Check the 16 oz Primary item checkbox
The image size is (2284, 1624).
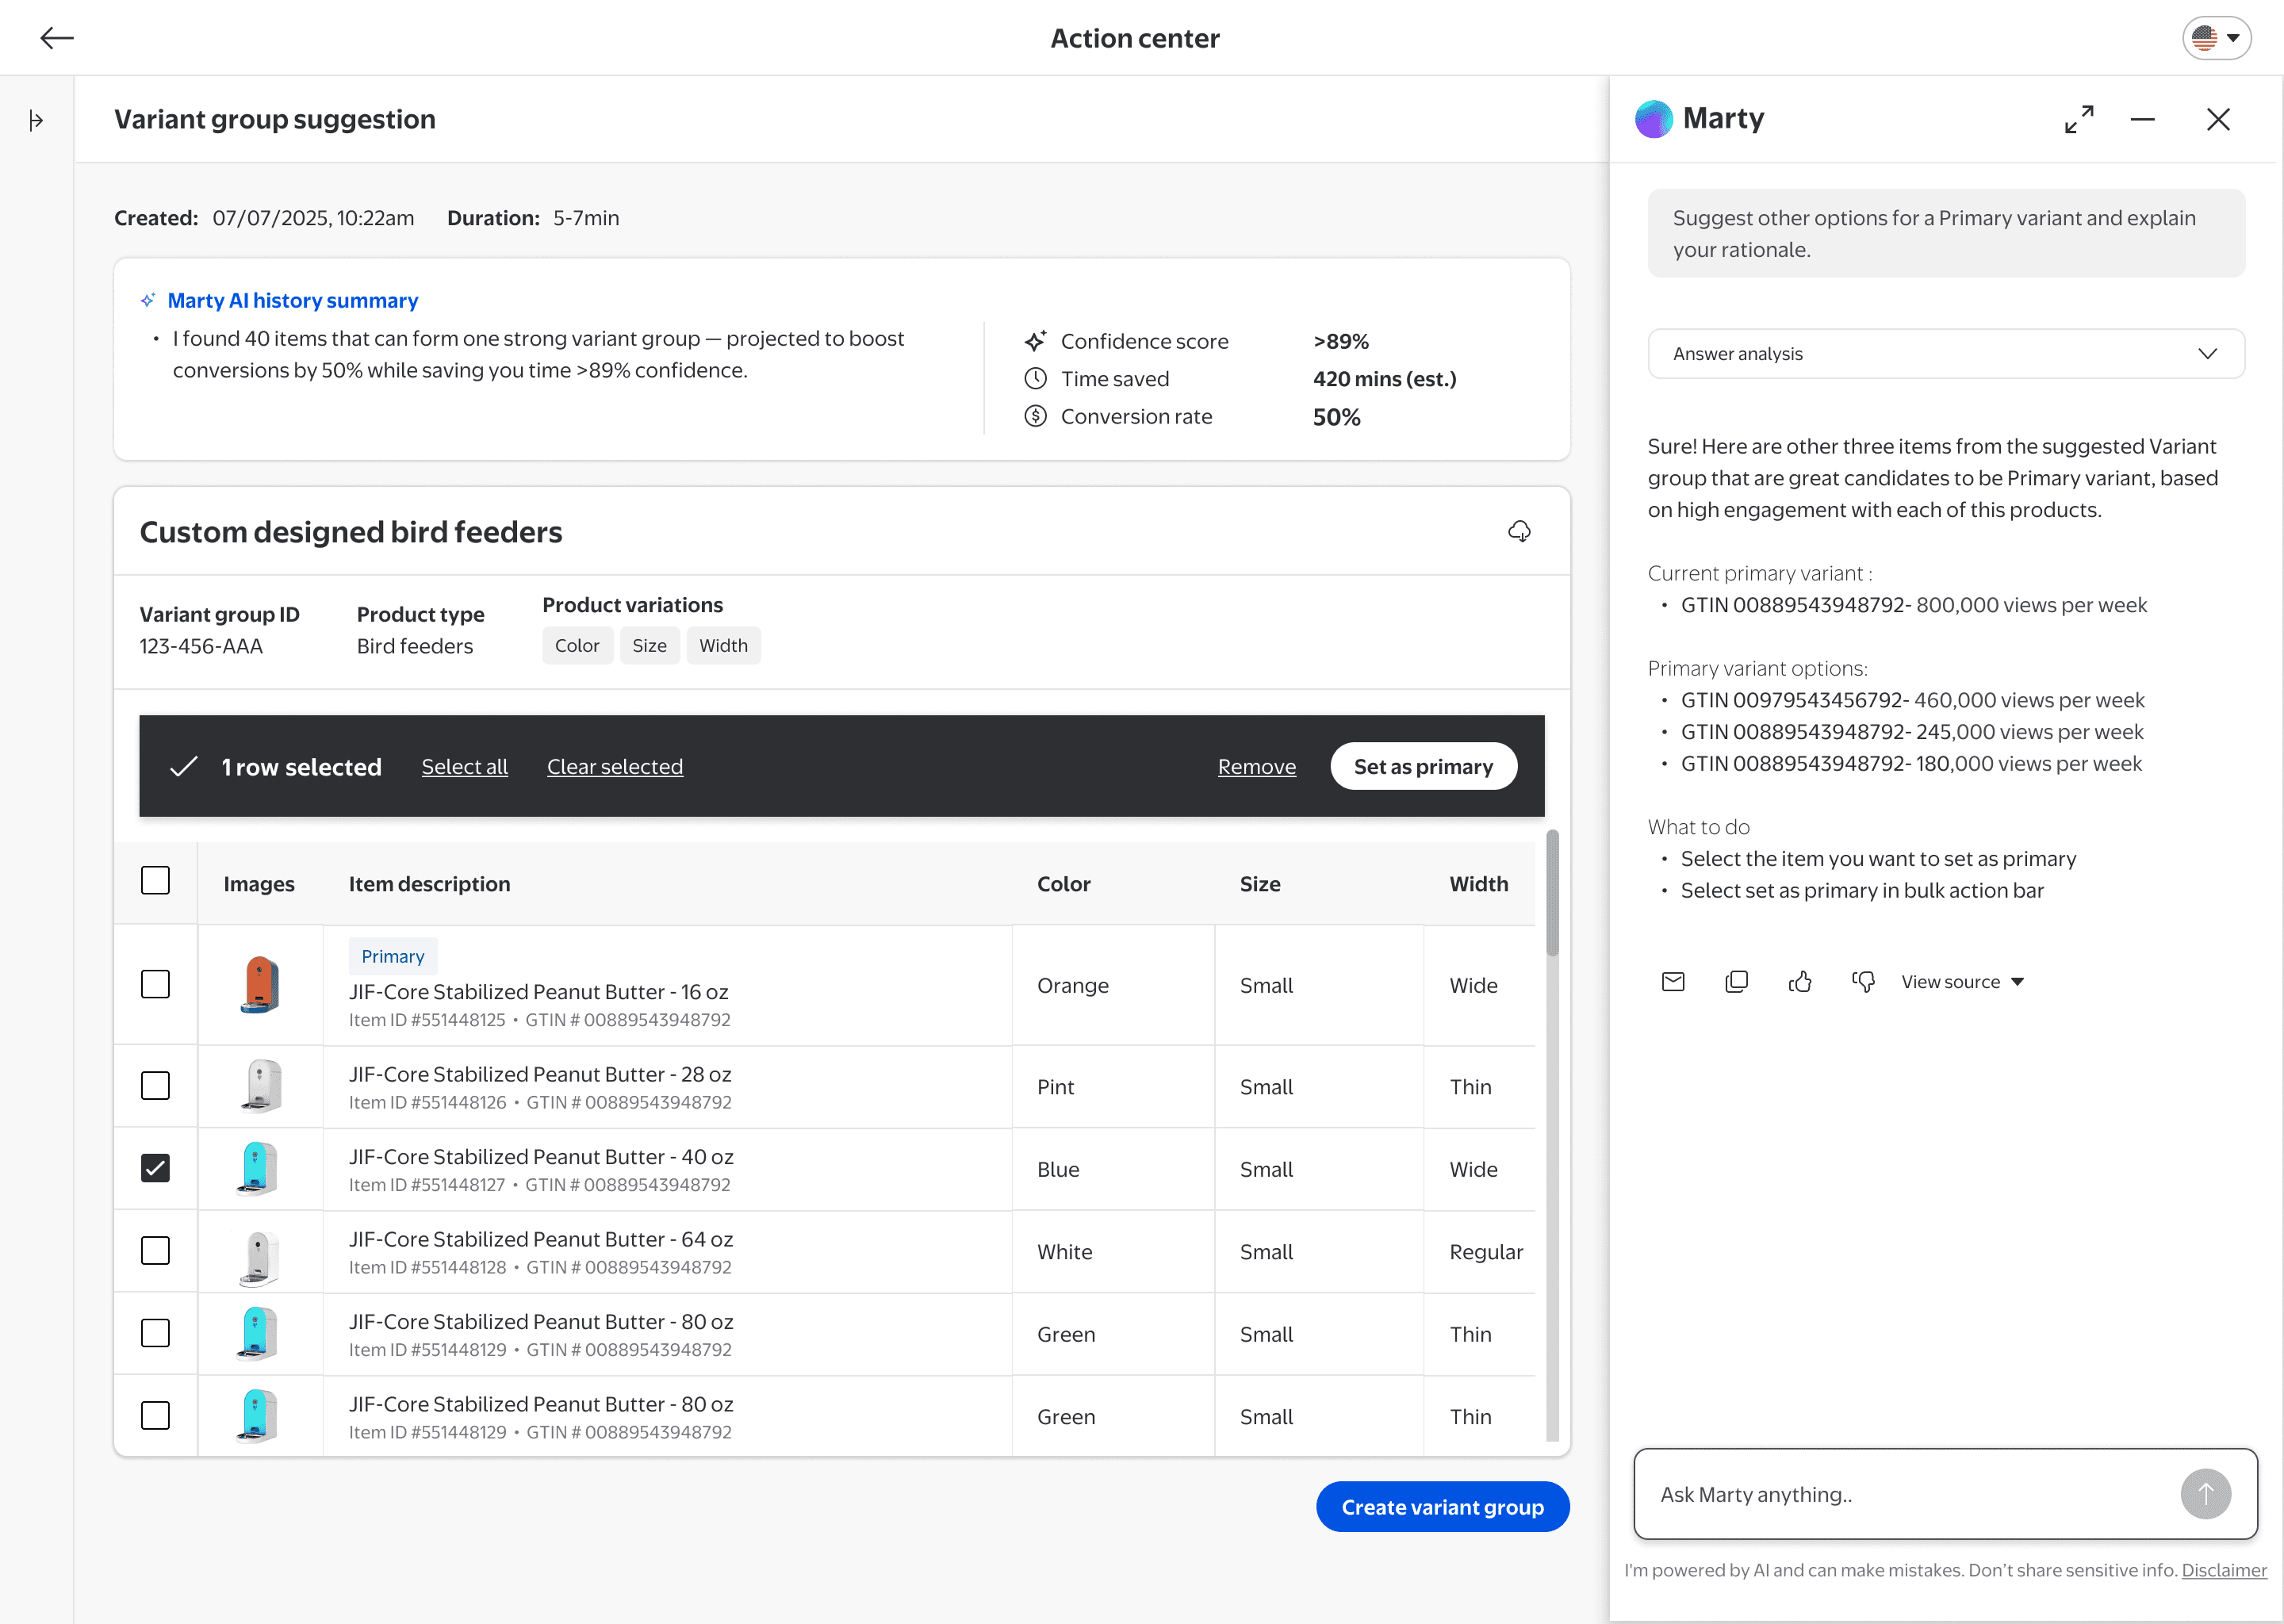click(155, 984)
